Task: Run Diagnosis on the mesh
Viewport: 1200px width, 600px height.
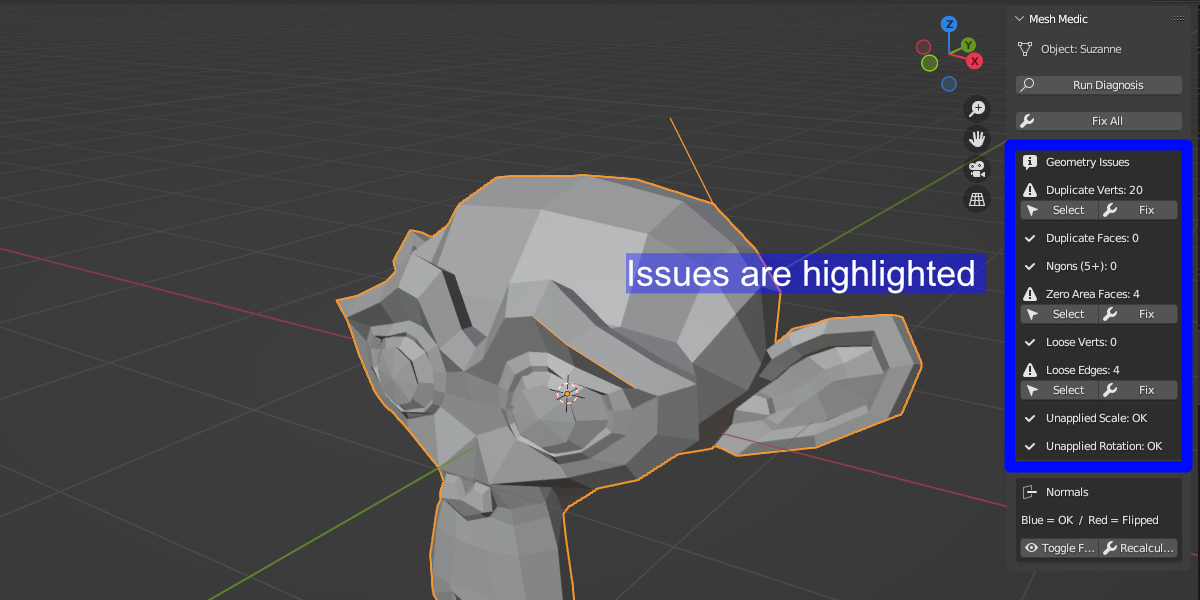Action: (1099, 85)
